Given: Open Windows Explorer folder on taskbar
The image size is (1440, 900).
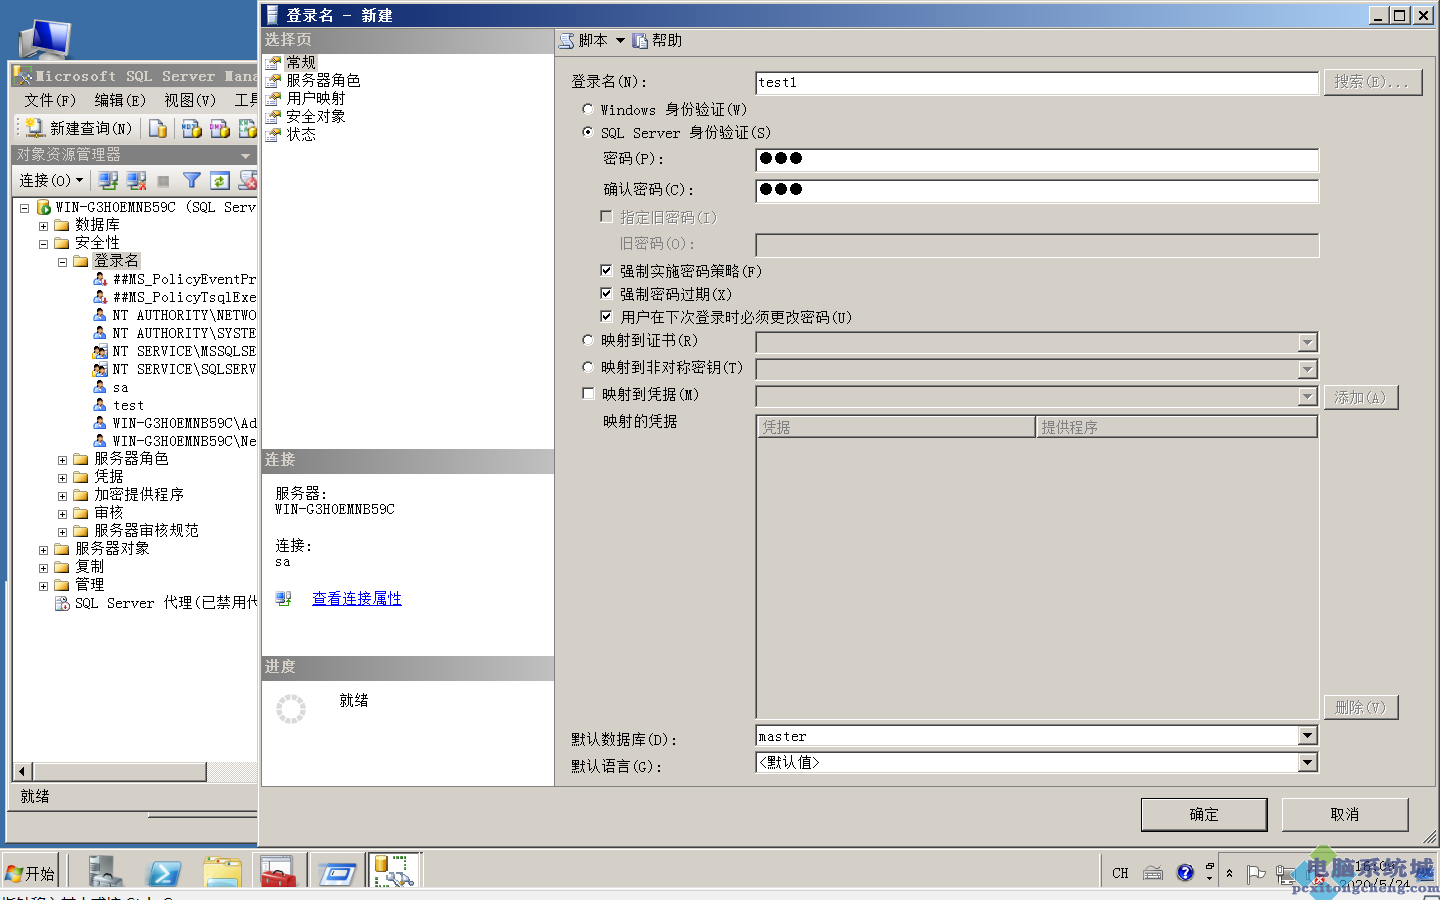Looking at the screenshot, I should 222,872.
